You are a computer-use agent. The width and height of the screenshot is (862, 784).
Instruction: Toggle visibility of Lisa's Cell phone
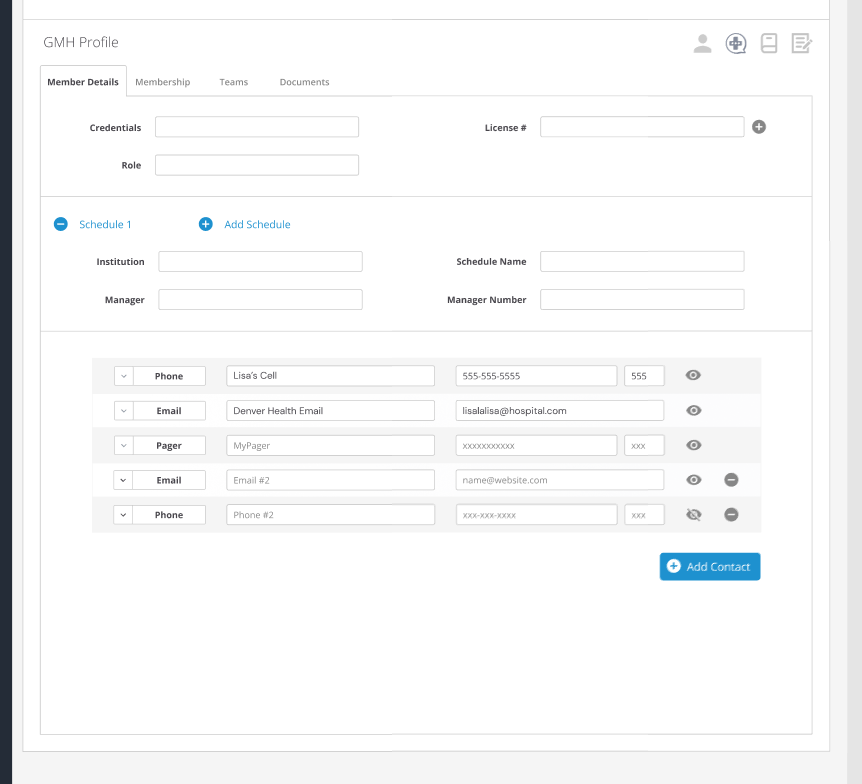click(693, 376)
